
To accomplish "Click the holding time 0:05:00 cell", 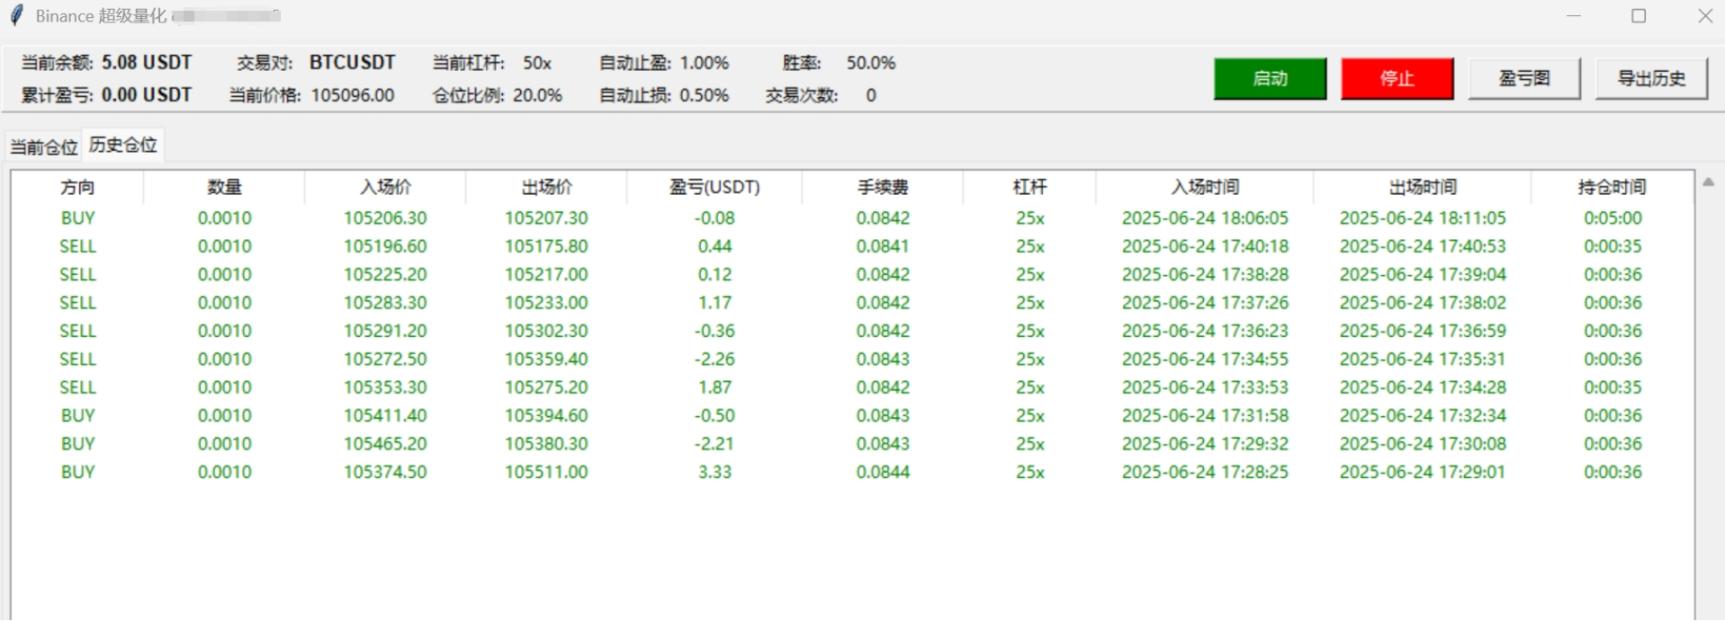I will 1612,218.
